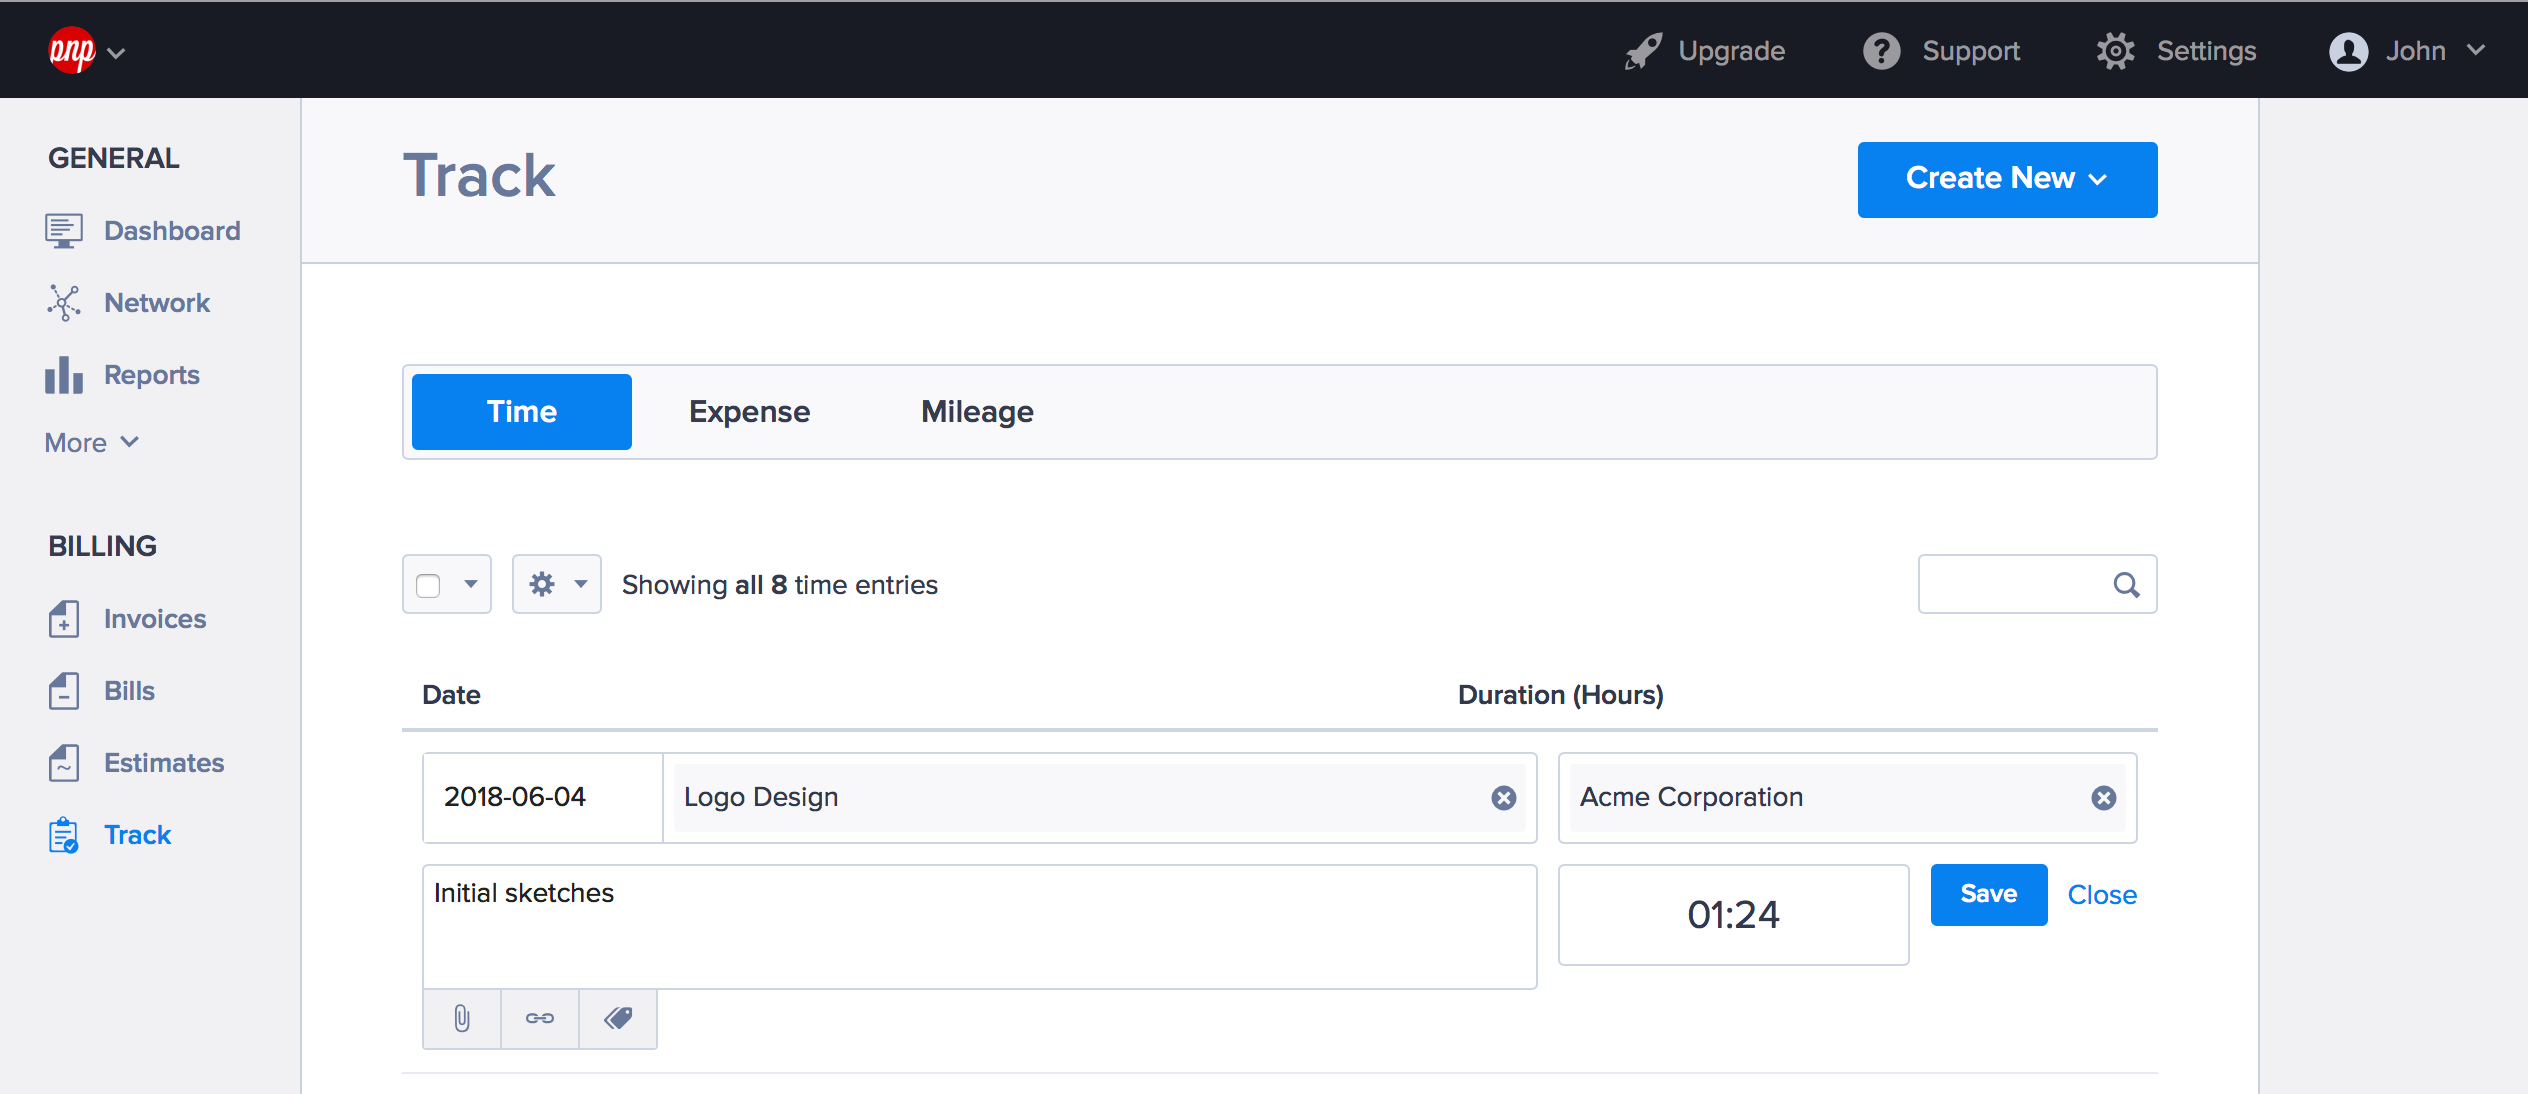
Task: Click the Reports icon in sidebar
Action: 64,374
